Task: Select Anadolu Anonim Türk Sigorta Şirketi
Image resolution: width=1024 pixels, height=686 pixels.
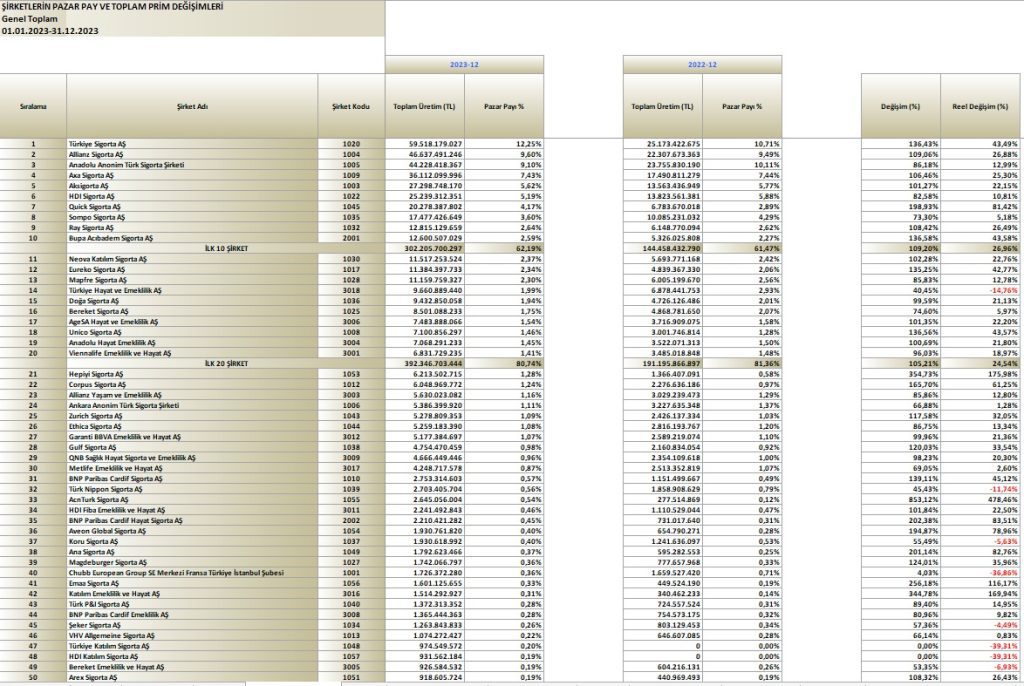Action: (127, 165)
